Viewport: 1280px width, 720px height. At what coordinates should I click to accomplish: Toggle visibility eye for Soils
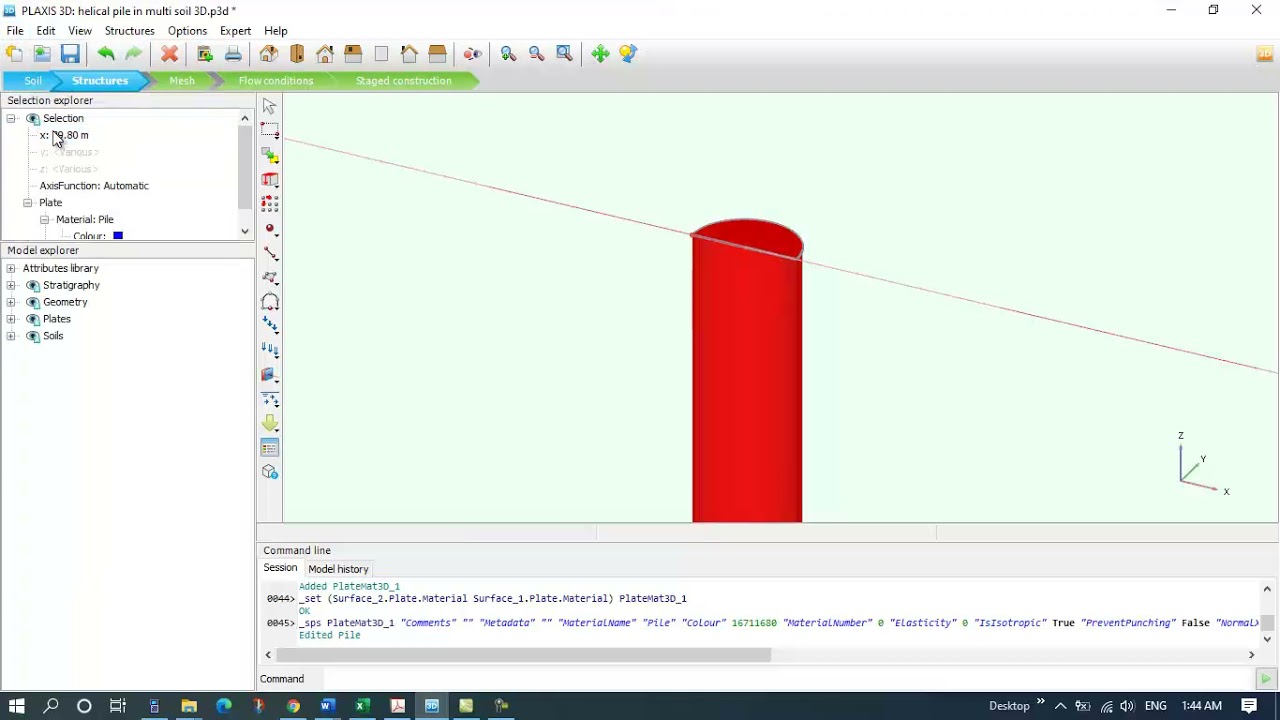tap(33, 336)
